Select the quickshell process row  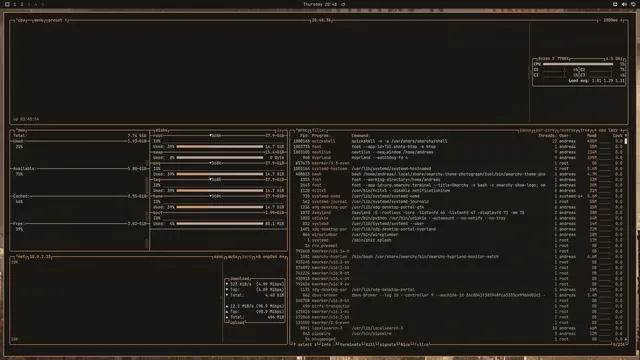tap(458, 141)
